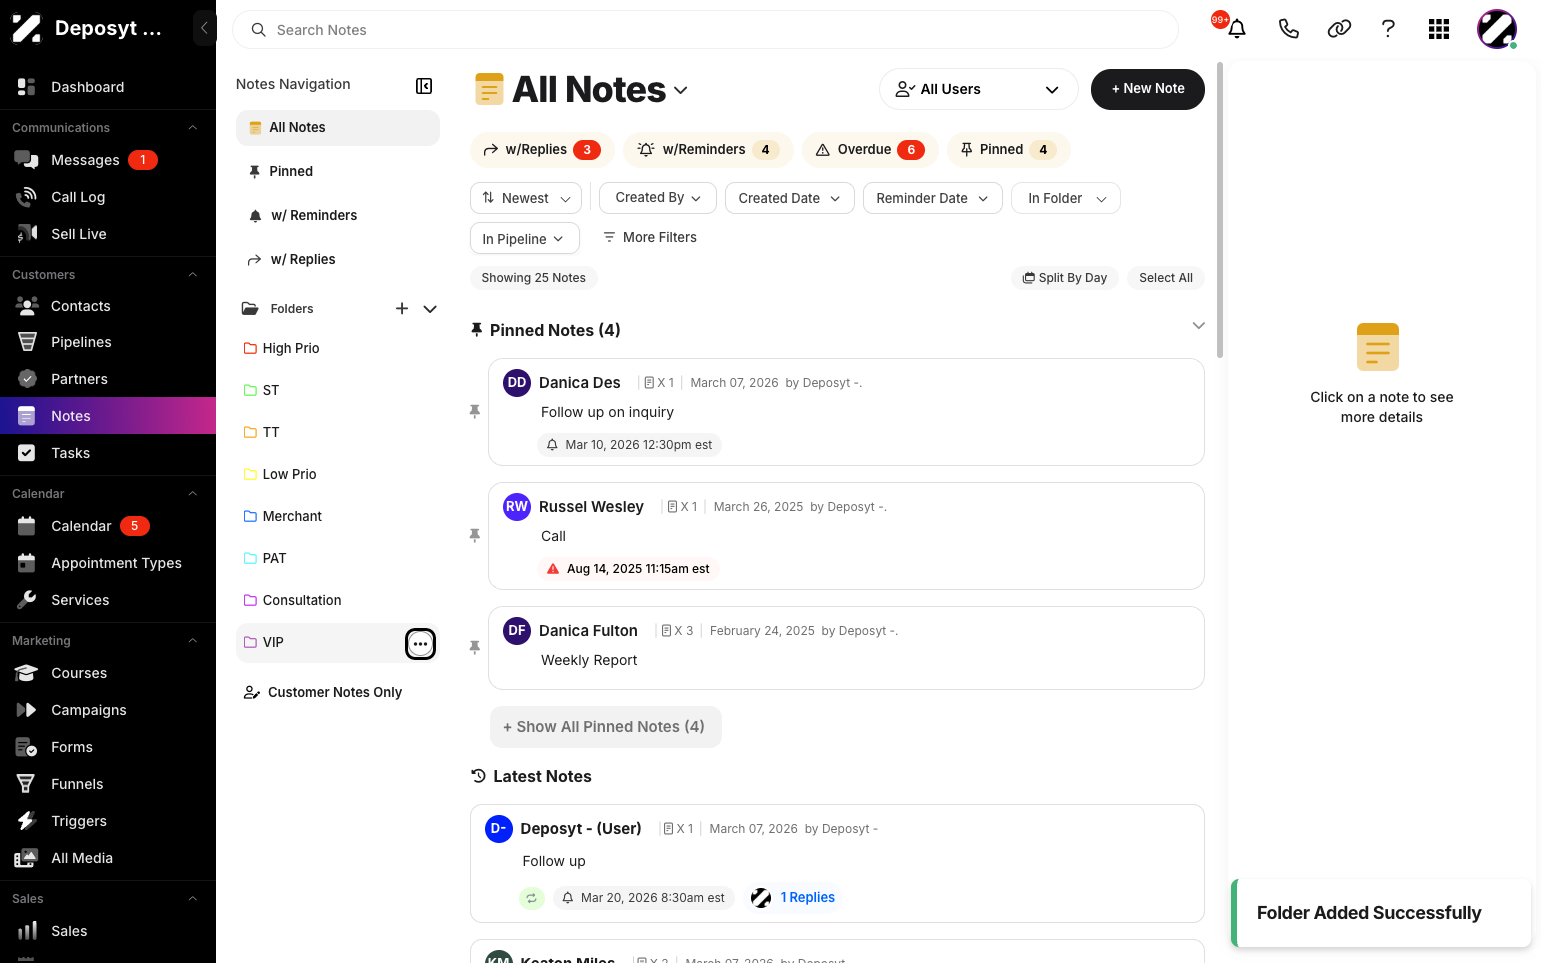Click the Search Notes field

[705, 30]
